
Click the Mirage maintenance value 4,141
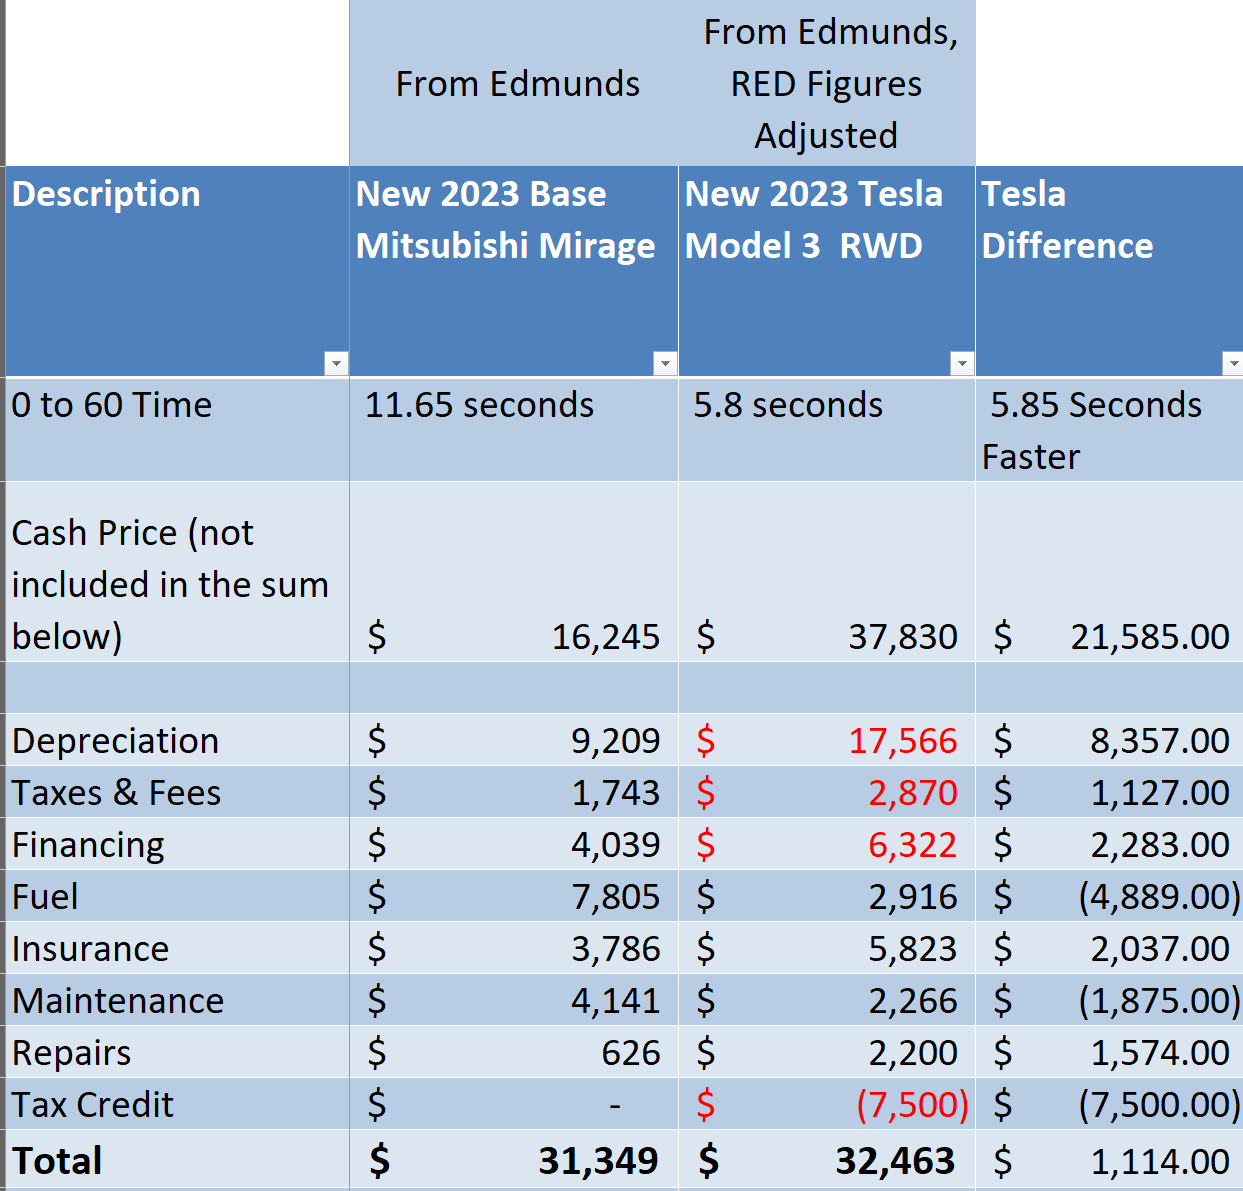point(615,1001)
